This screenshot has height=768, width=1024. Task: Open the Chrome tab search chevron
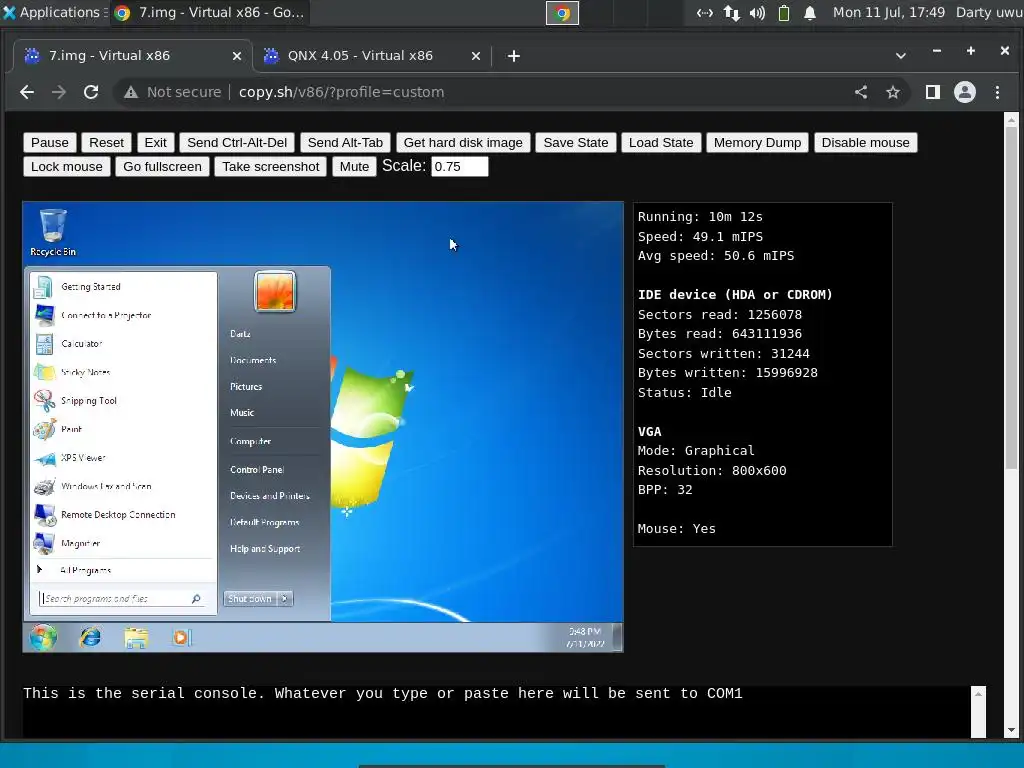click(x=901, y=56)
